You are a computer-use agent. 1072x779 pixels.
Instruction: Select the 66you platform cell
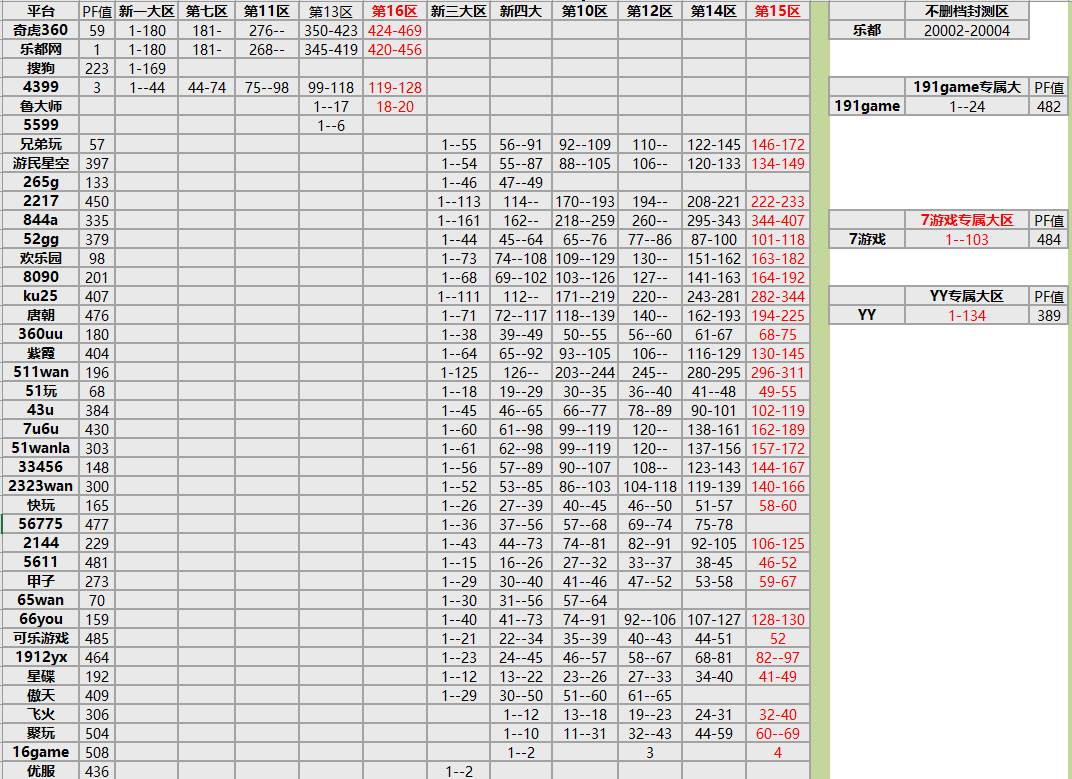[x=40, y=619]
